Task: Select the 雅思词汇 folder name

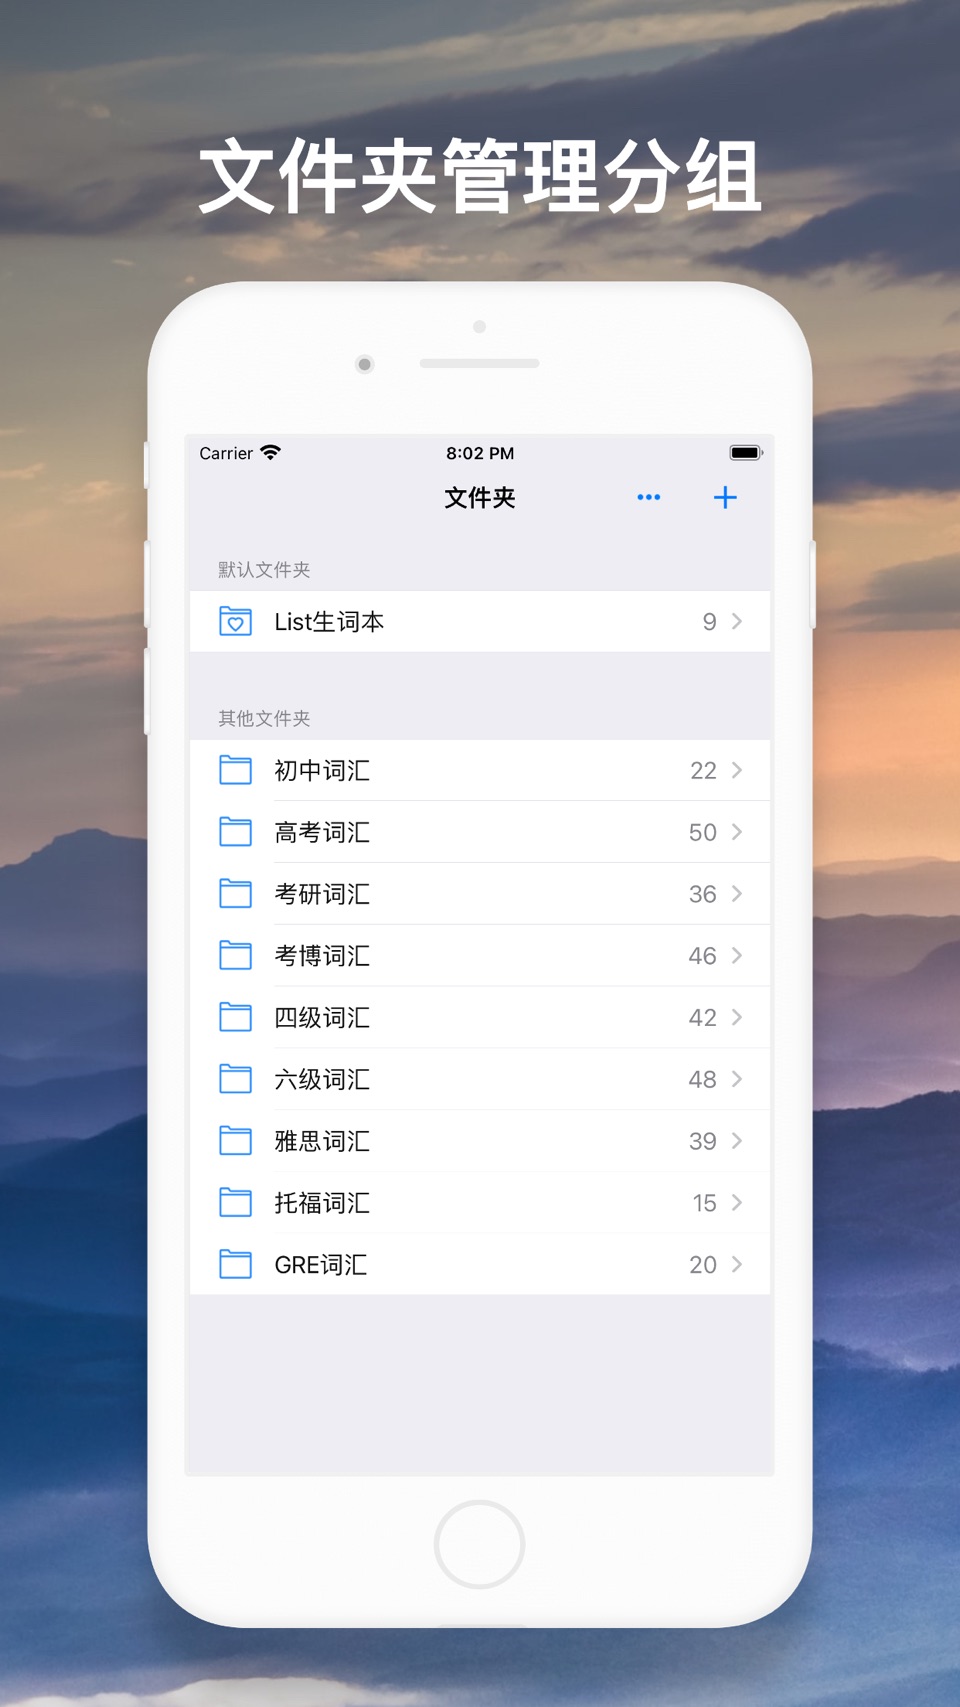Action: [x=322, y=1142]
